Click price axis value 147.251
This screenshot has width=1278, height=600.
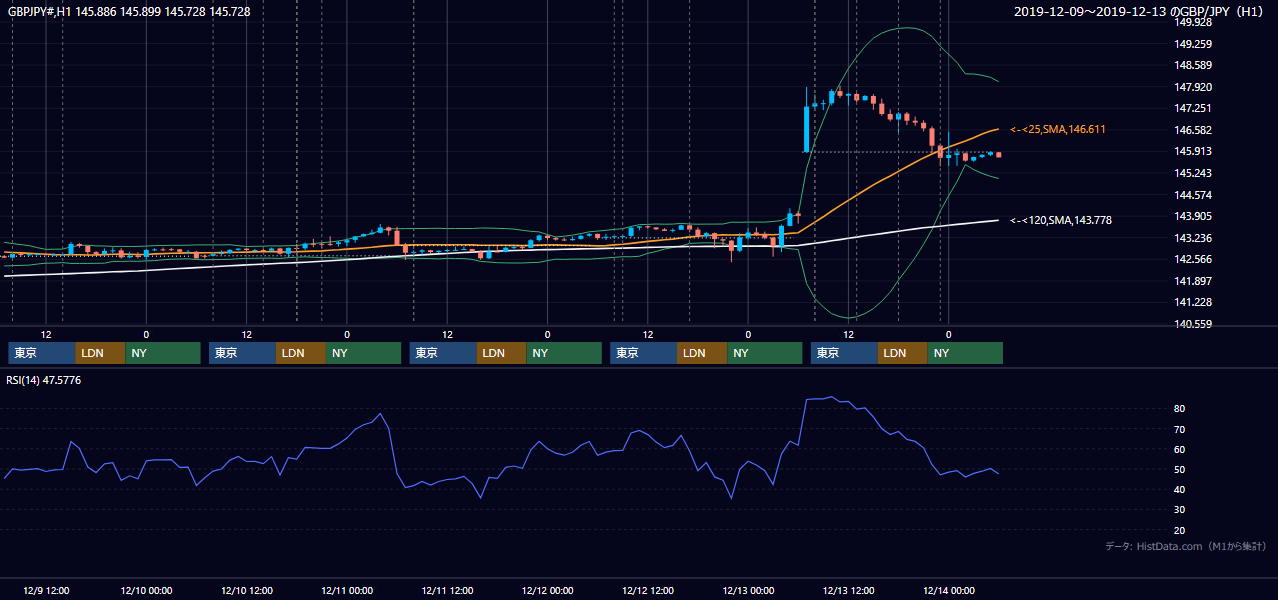coord(1192,108)
